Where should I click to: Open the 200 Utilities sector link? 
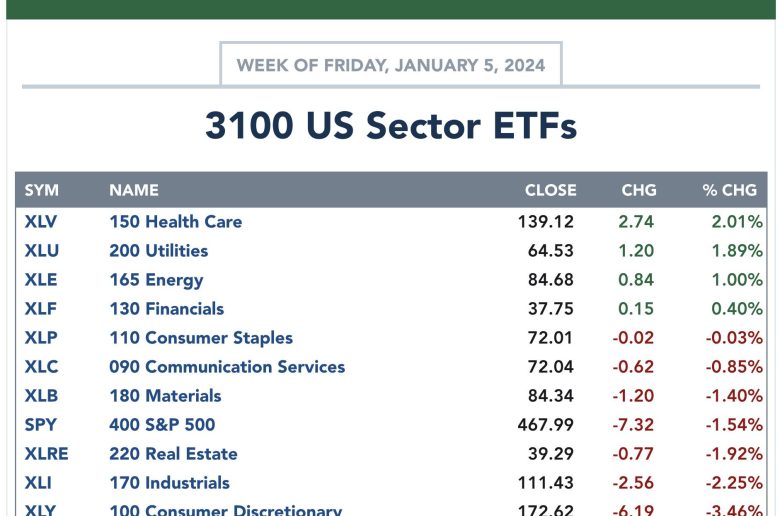point(158,250)
